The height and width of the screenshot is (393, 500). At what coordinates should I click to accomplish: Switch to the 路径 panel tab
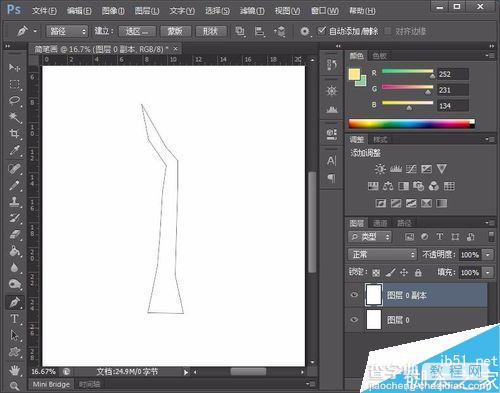pyautogui.click(x=404, y=223)
